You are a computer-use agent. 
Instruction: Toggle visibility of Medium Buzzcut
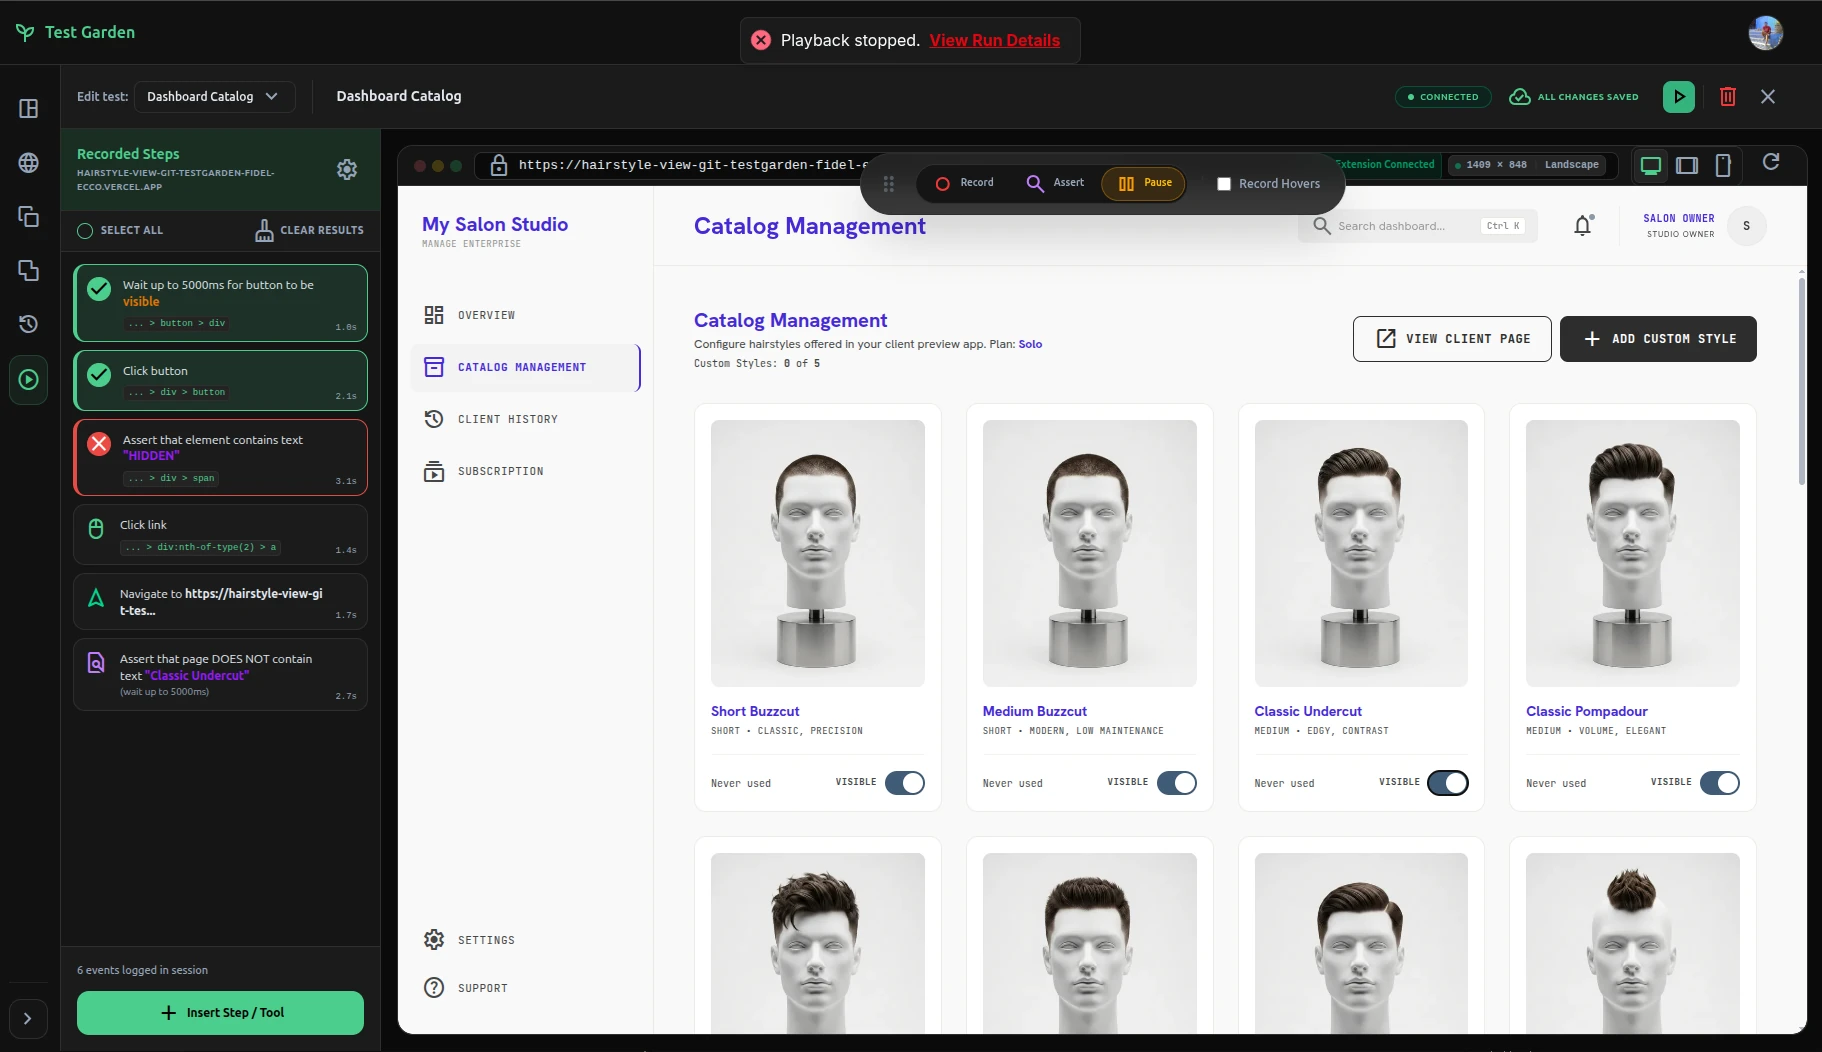tap(1177, 783)
